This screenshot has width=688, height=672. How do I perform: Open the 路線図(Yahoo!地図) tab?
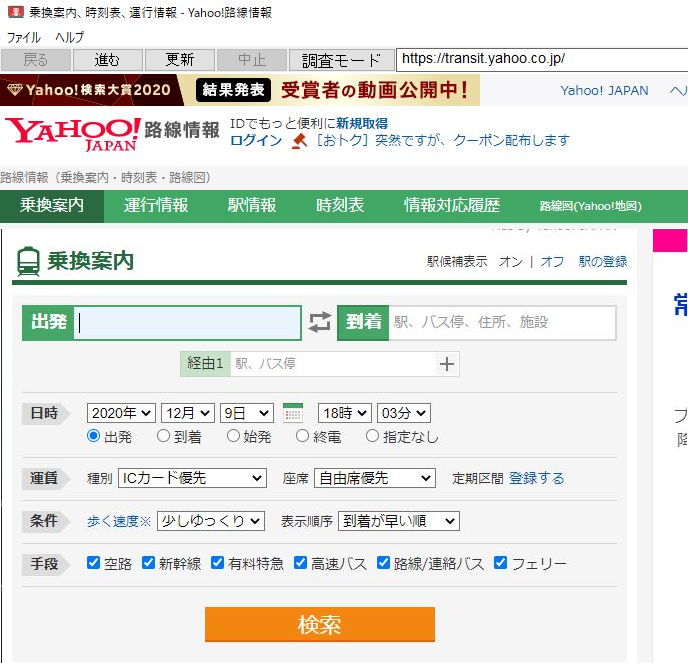(x=591, y=206)
